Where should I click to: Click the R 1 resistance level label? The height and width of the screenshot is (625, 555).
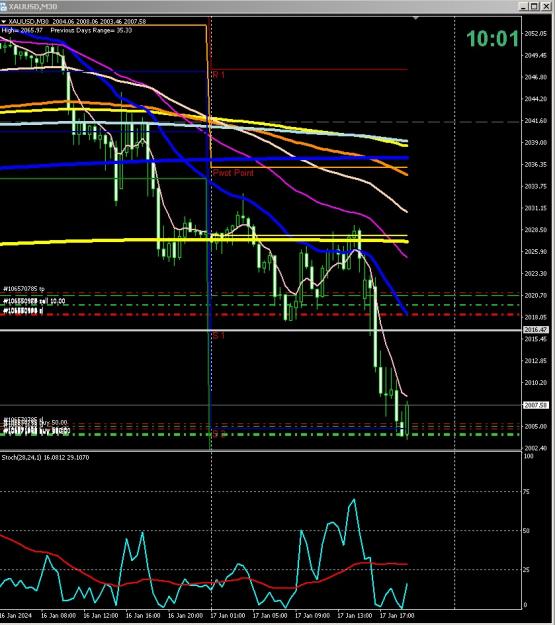point(218,75)
